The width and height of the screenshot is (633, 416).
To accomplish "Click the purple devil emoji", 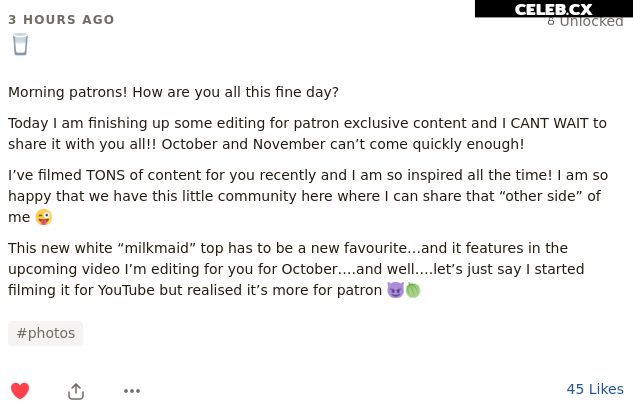I will coord(395,290).
